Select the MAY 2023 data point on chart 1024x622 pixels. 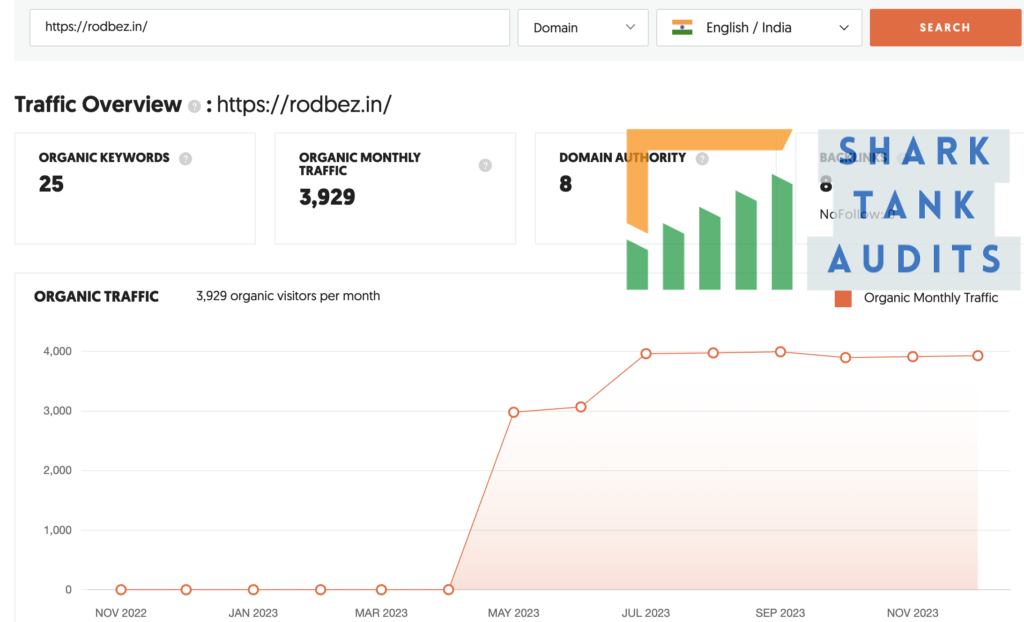pos(514,411)
